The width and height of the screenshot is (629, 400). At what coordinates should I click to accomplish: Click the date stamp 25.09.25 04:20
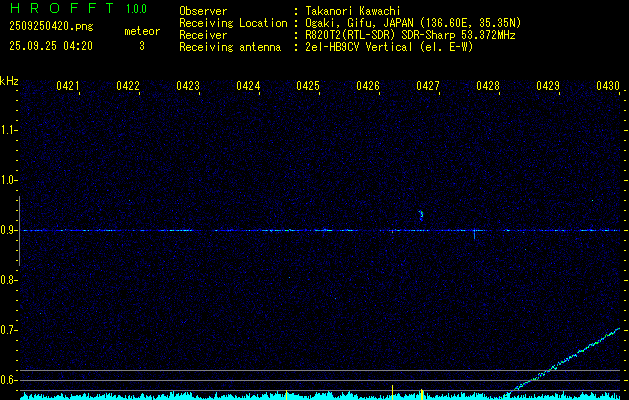click(51, 46)
